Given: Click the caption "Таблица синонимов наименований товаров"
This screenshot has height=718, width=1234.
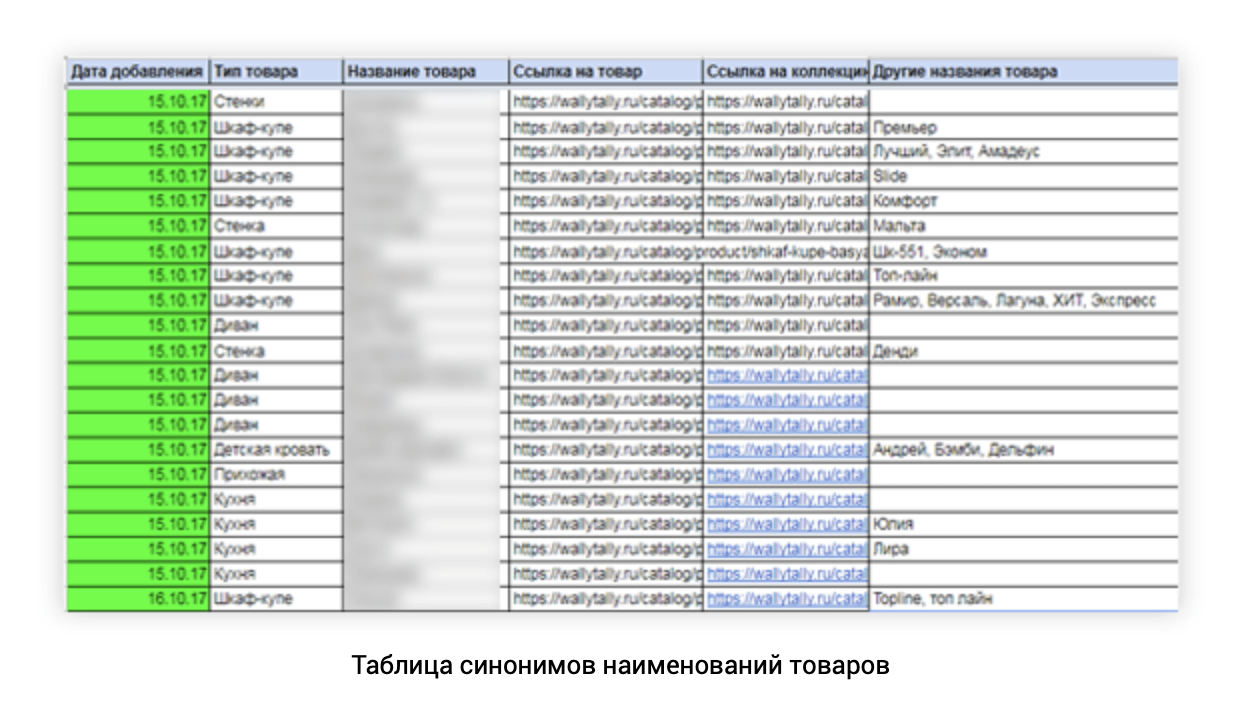Looking at the screenshot, I should [x=620, y=666].
